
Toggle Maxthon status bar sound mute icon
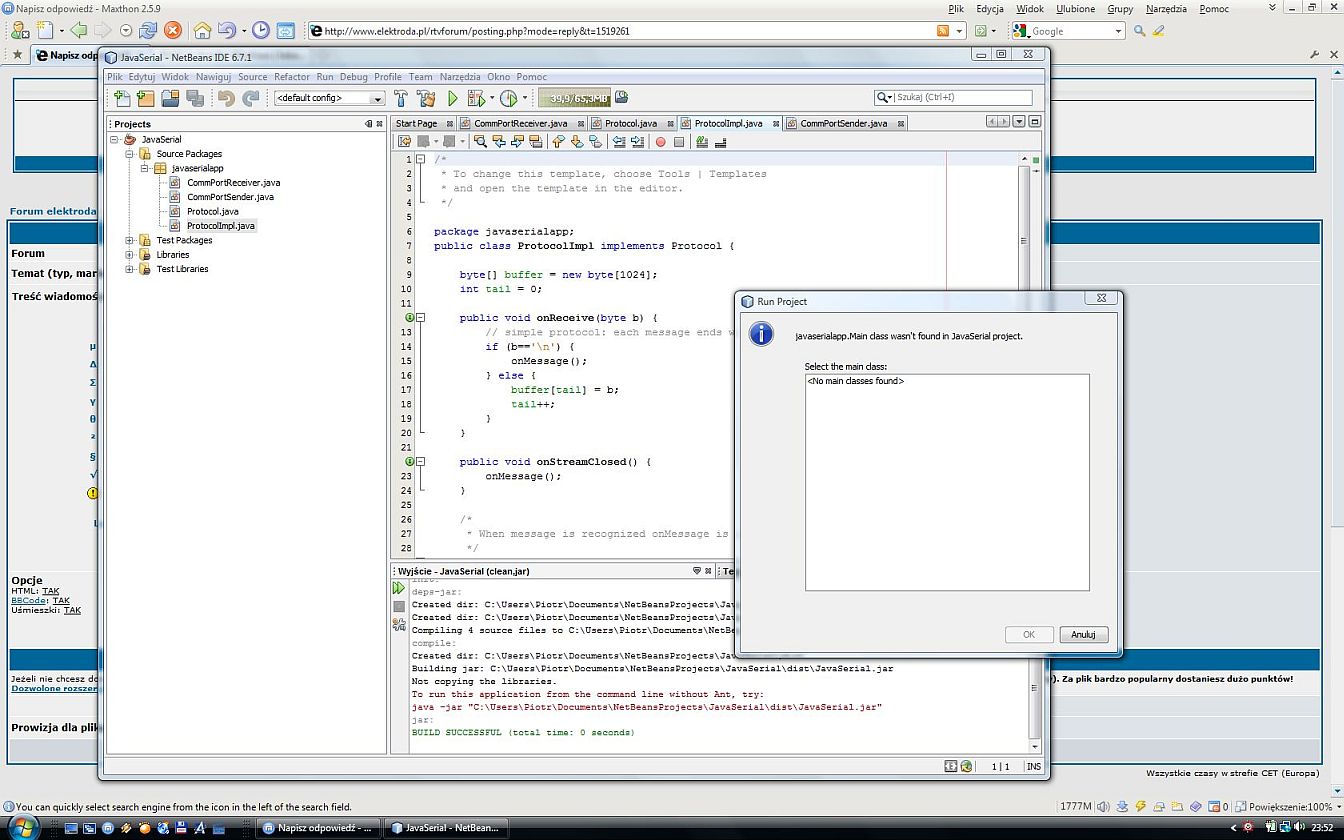pyautogui.click(x=1103, y=806)
